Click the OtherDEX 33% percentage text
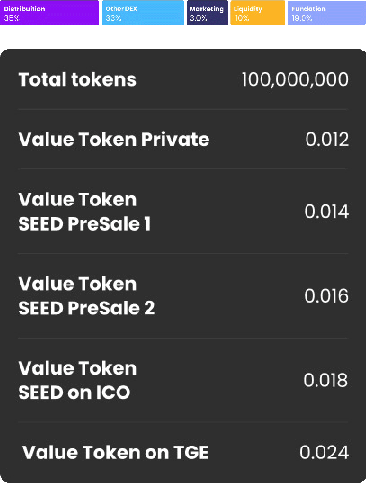The image size is (366, 483). (x=113, y=18)
